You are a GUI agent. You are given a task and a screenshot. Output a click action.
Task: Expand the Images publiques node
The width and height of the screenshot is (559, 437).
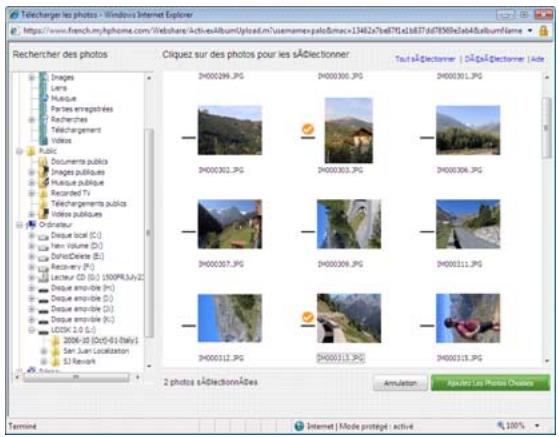click(x=32, y=173)
